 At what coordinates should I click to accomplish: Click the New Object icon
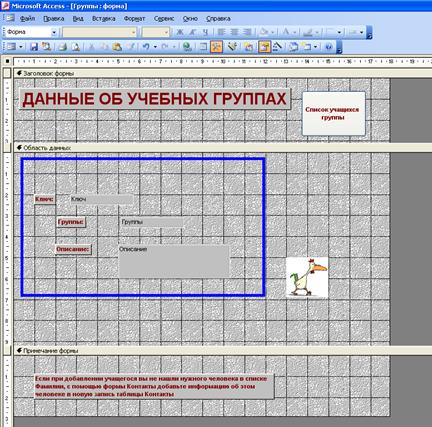coord(306,47)
